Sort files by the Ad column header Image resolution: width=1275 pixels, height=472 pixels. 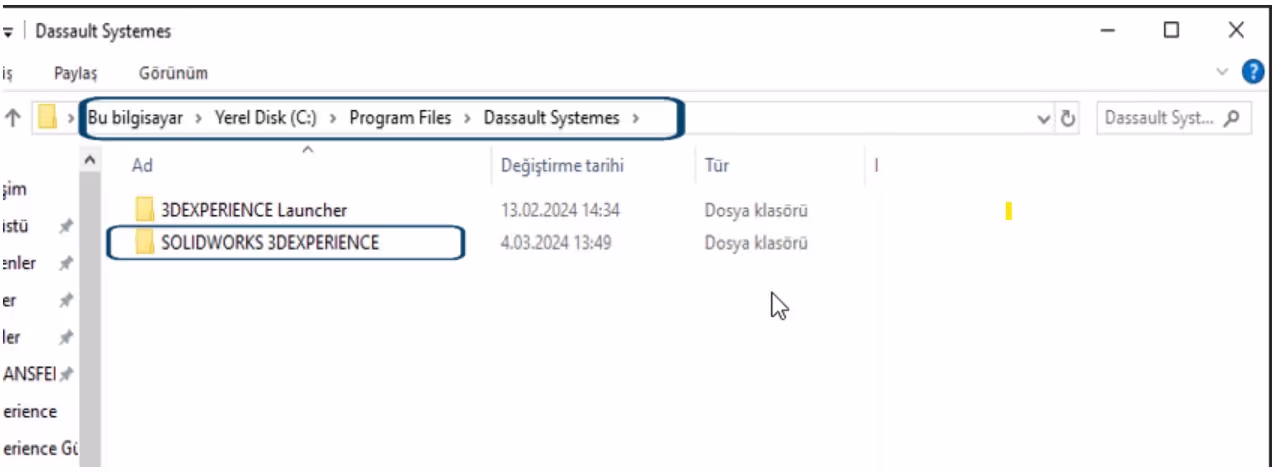pos(142,166)
